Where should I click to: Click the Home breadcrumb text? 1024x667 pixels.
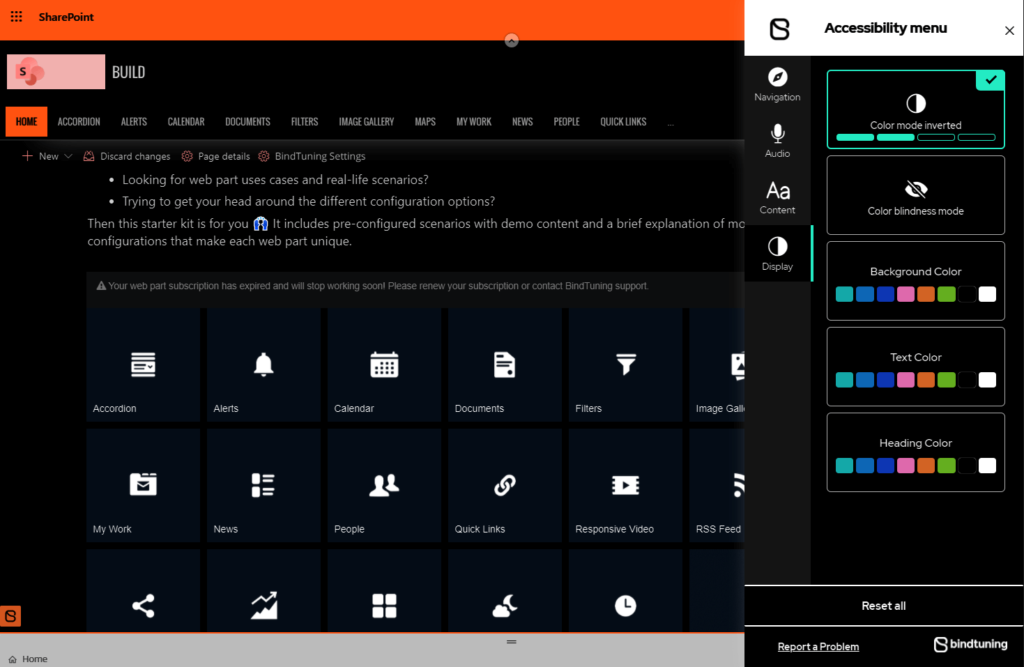pyautogui.click(x=35, y=659)
